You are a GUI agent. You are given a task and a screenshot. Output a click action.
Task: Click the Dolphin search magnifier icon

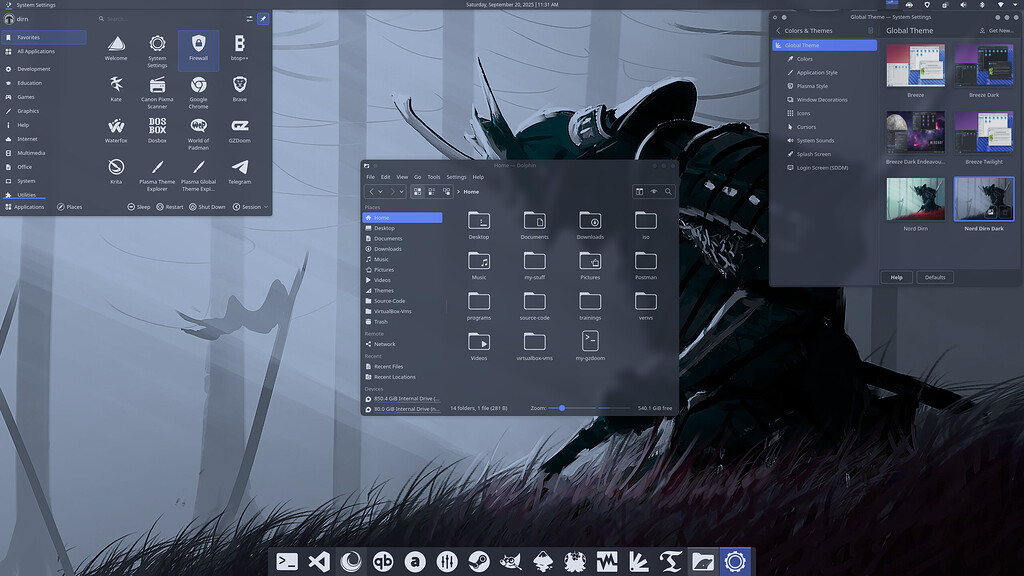[668, 191]
